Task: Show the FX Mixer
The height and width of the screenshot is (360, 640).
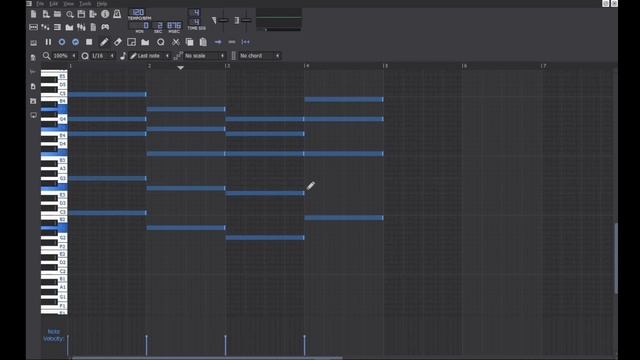Action: pos(81,27)
